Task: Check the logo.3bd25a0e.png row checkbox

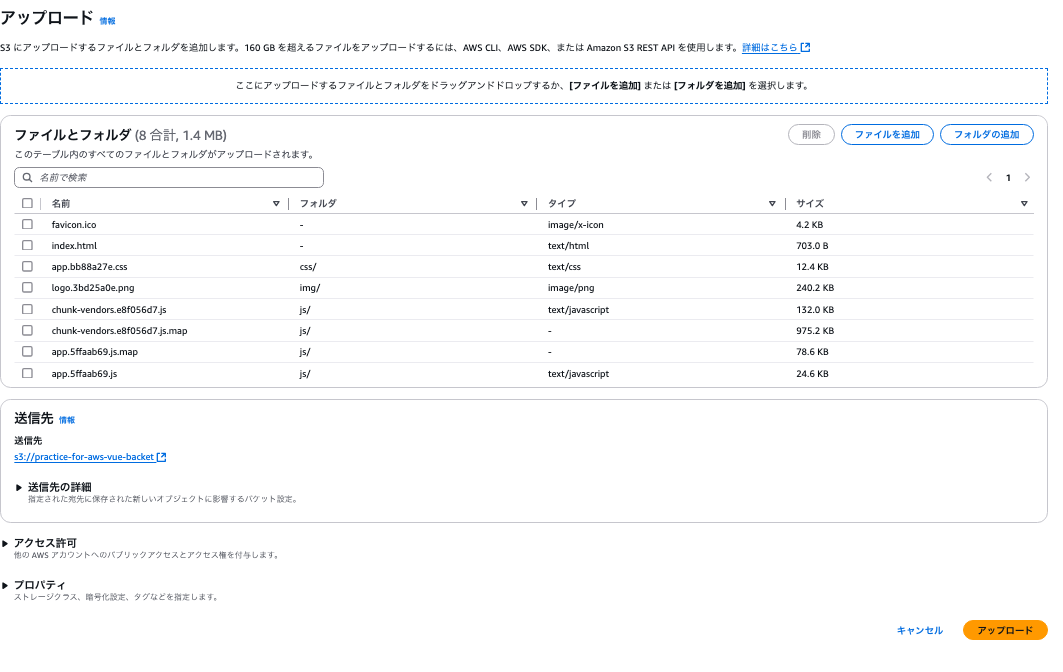Action: pyautogui.click(x=27, y=288)
